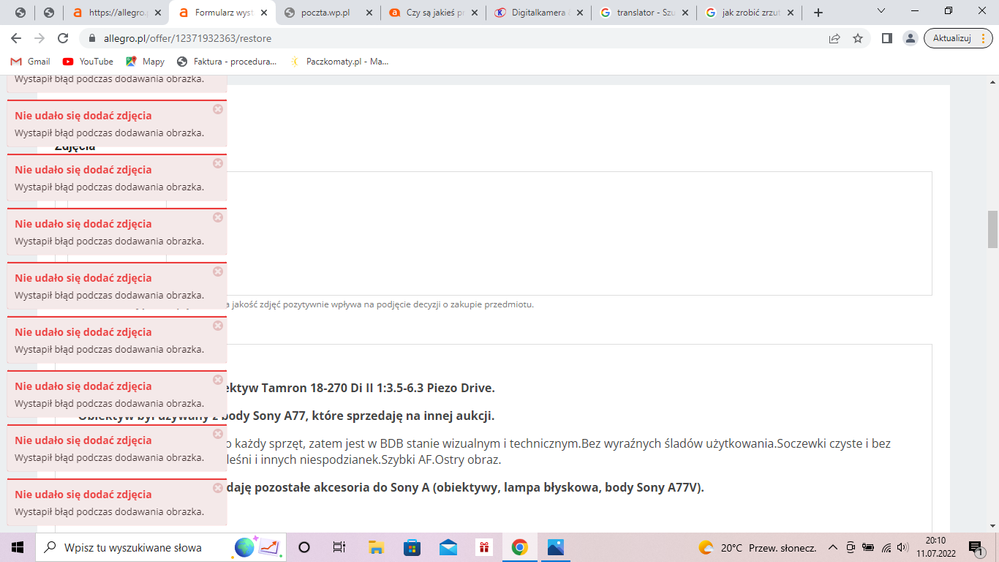Open the browser side panel
Screen dimensions: 999x562
click(x=886, y=38)
